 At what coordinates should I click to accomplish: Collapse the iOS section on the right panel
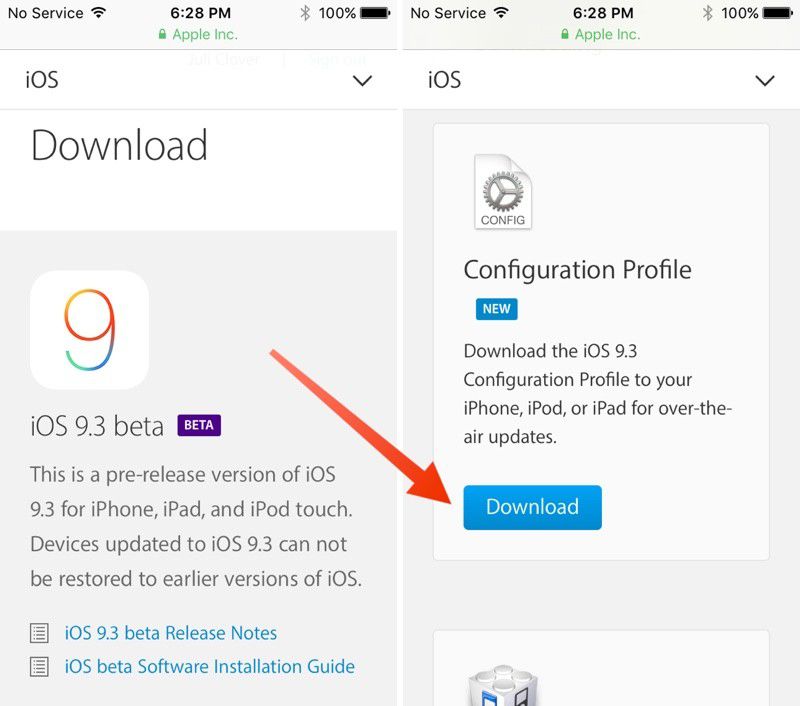pyautogui.click(x=765, y=80)
